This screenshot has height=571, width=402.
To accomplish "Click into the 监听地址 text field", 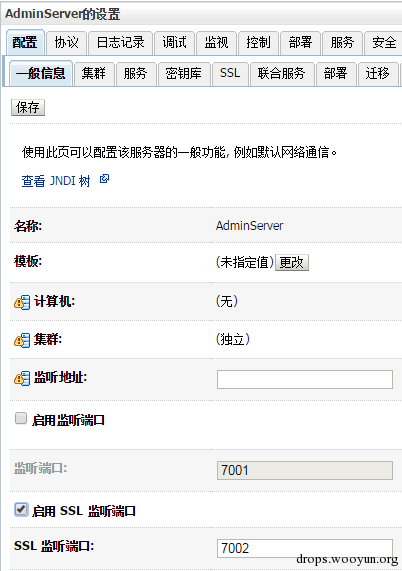I will (305, 379).
